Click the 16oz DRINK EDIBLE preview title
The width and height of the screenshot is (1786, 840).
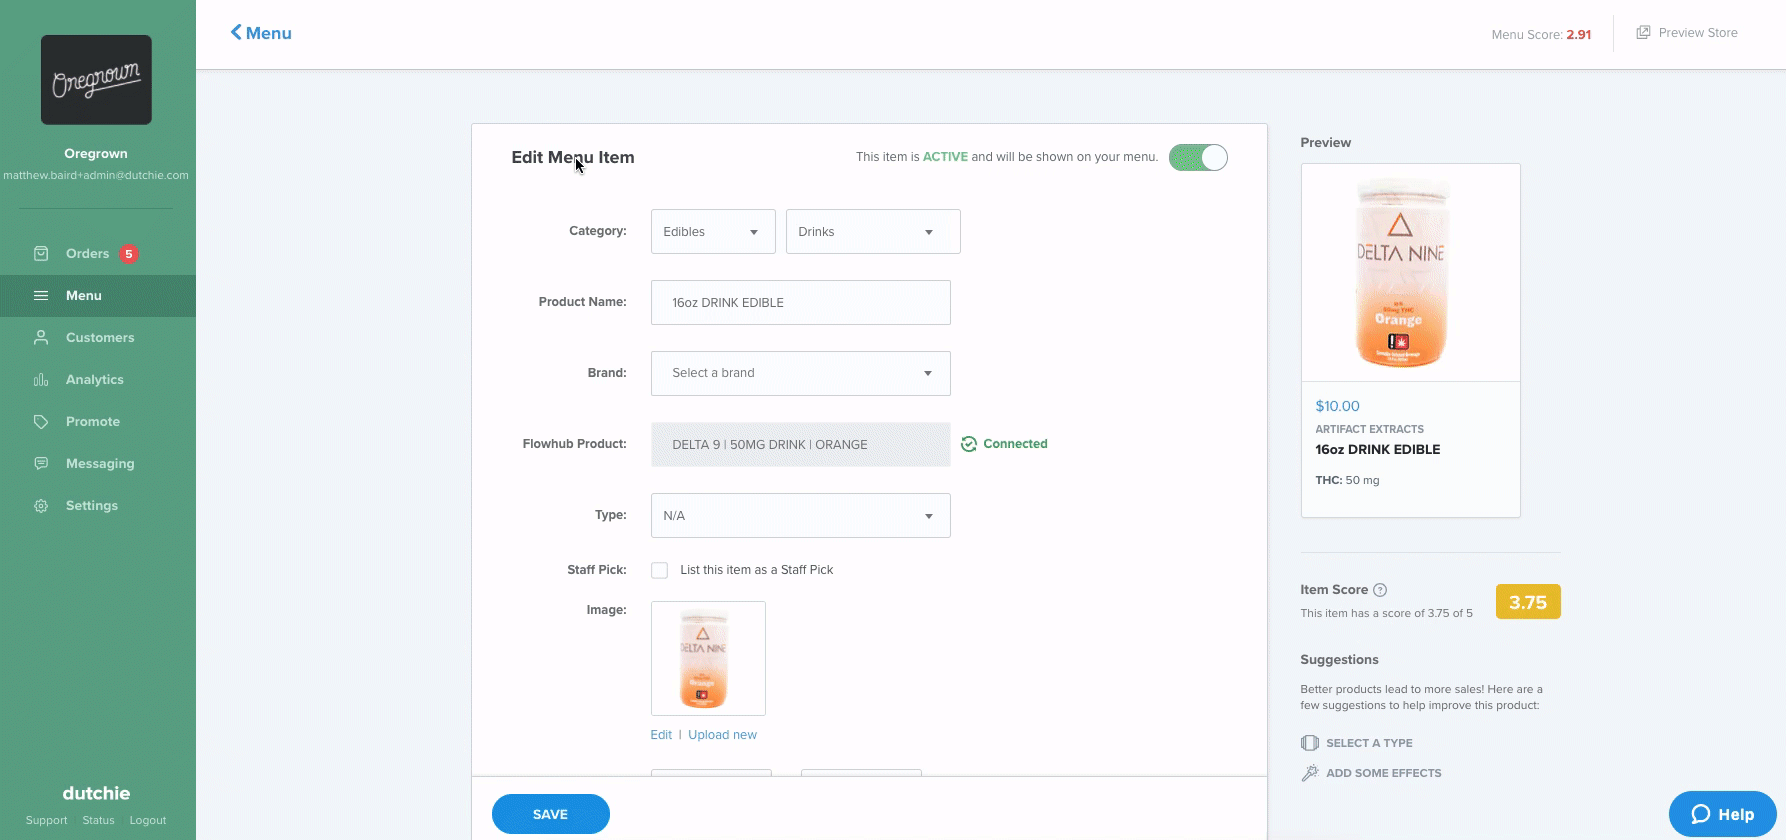tap(1378, 450)
